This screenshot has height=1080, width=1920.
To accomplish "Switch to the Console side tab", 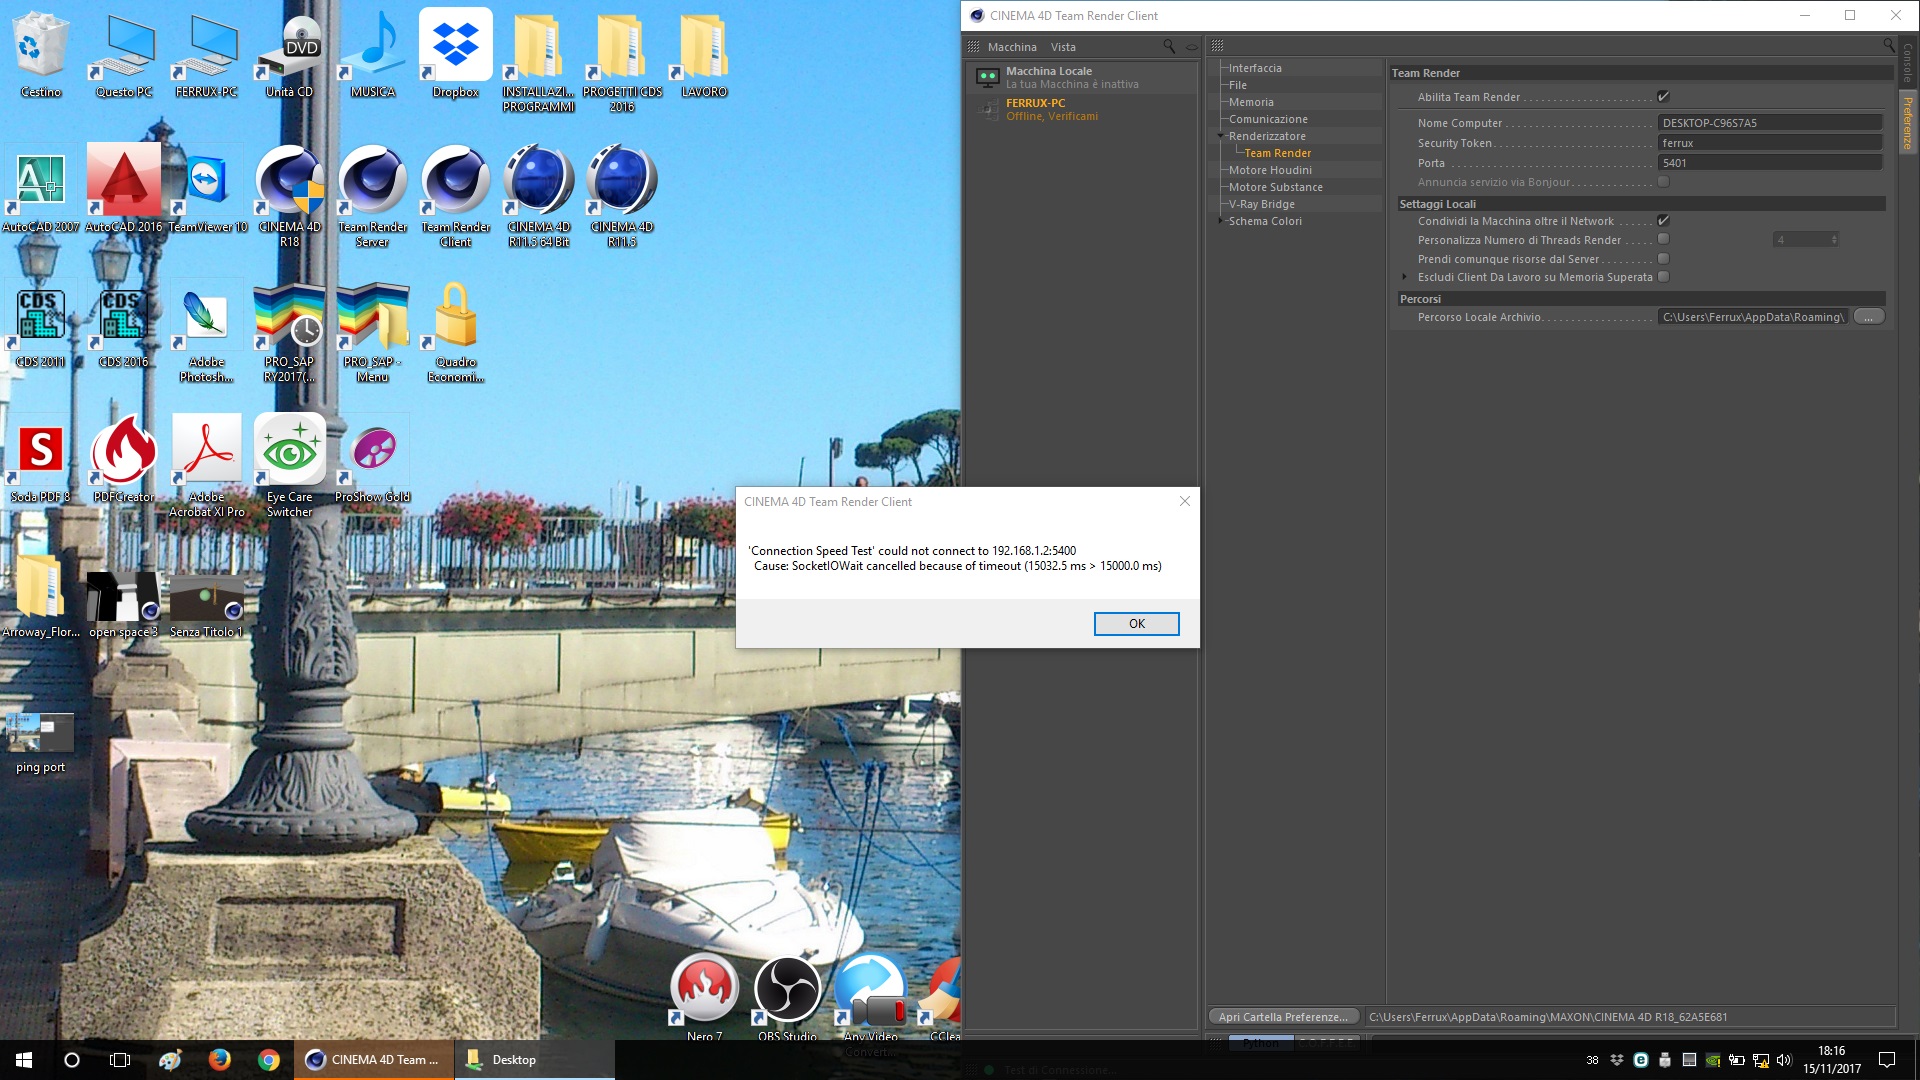I will 1907,62.
